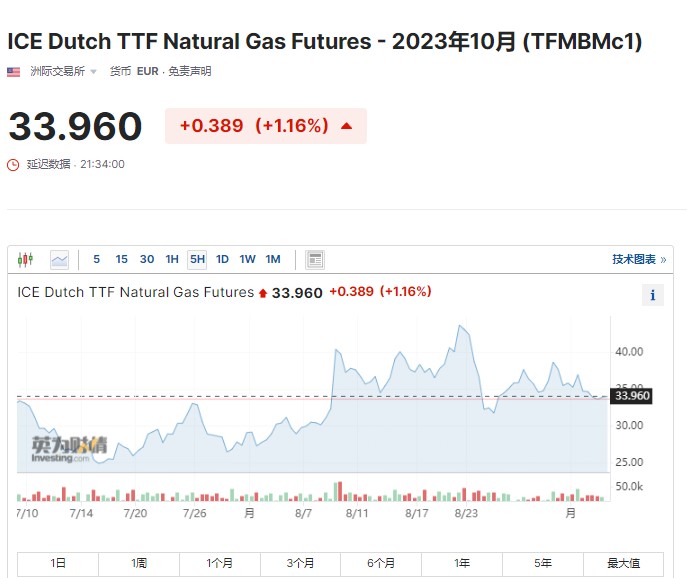The width and height of the screenshot is (687, 578).
Task: Click the 33.960 current price marker
Action: [x=631, y=396]
